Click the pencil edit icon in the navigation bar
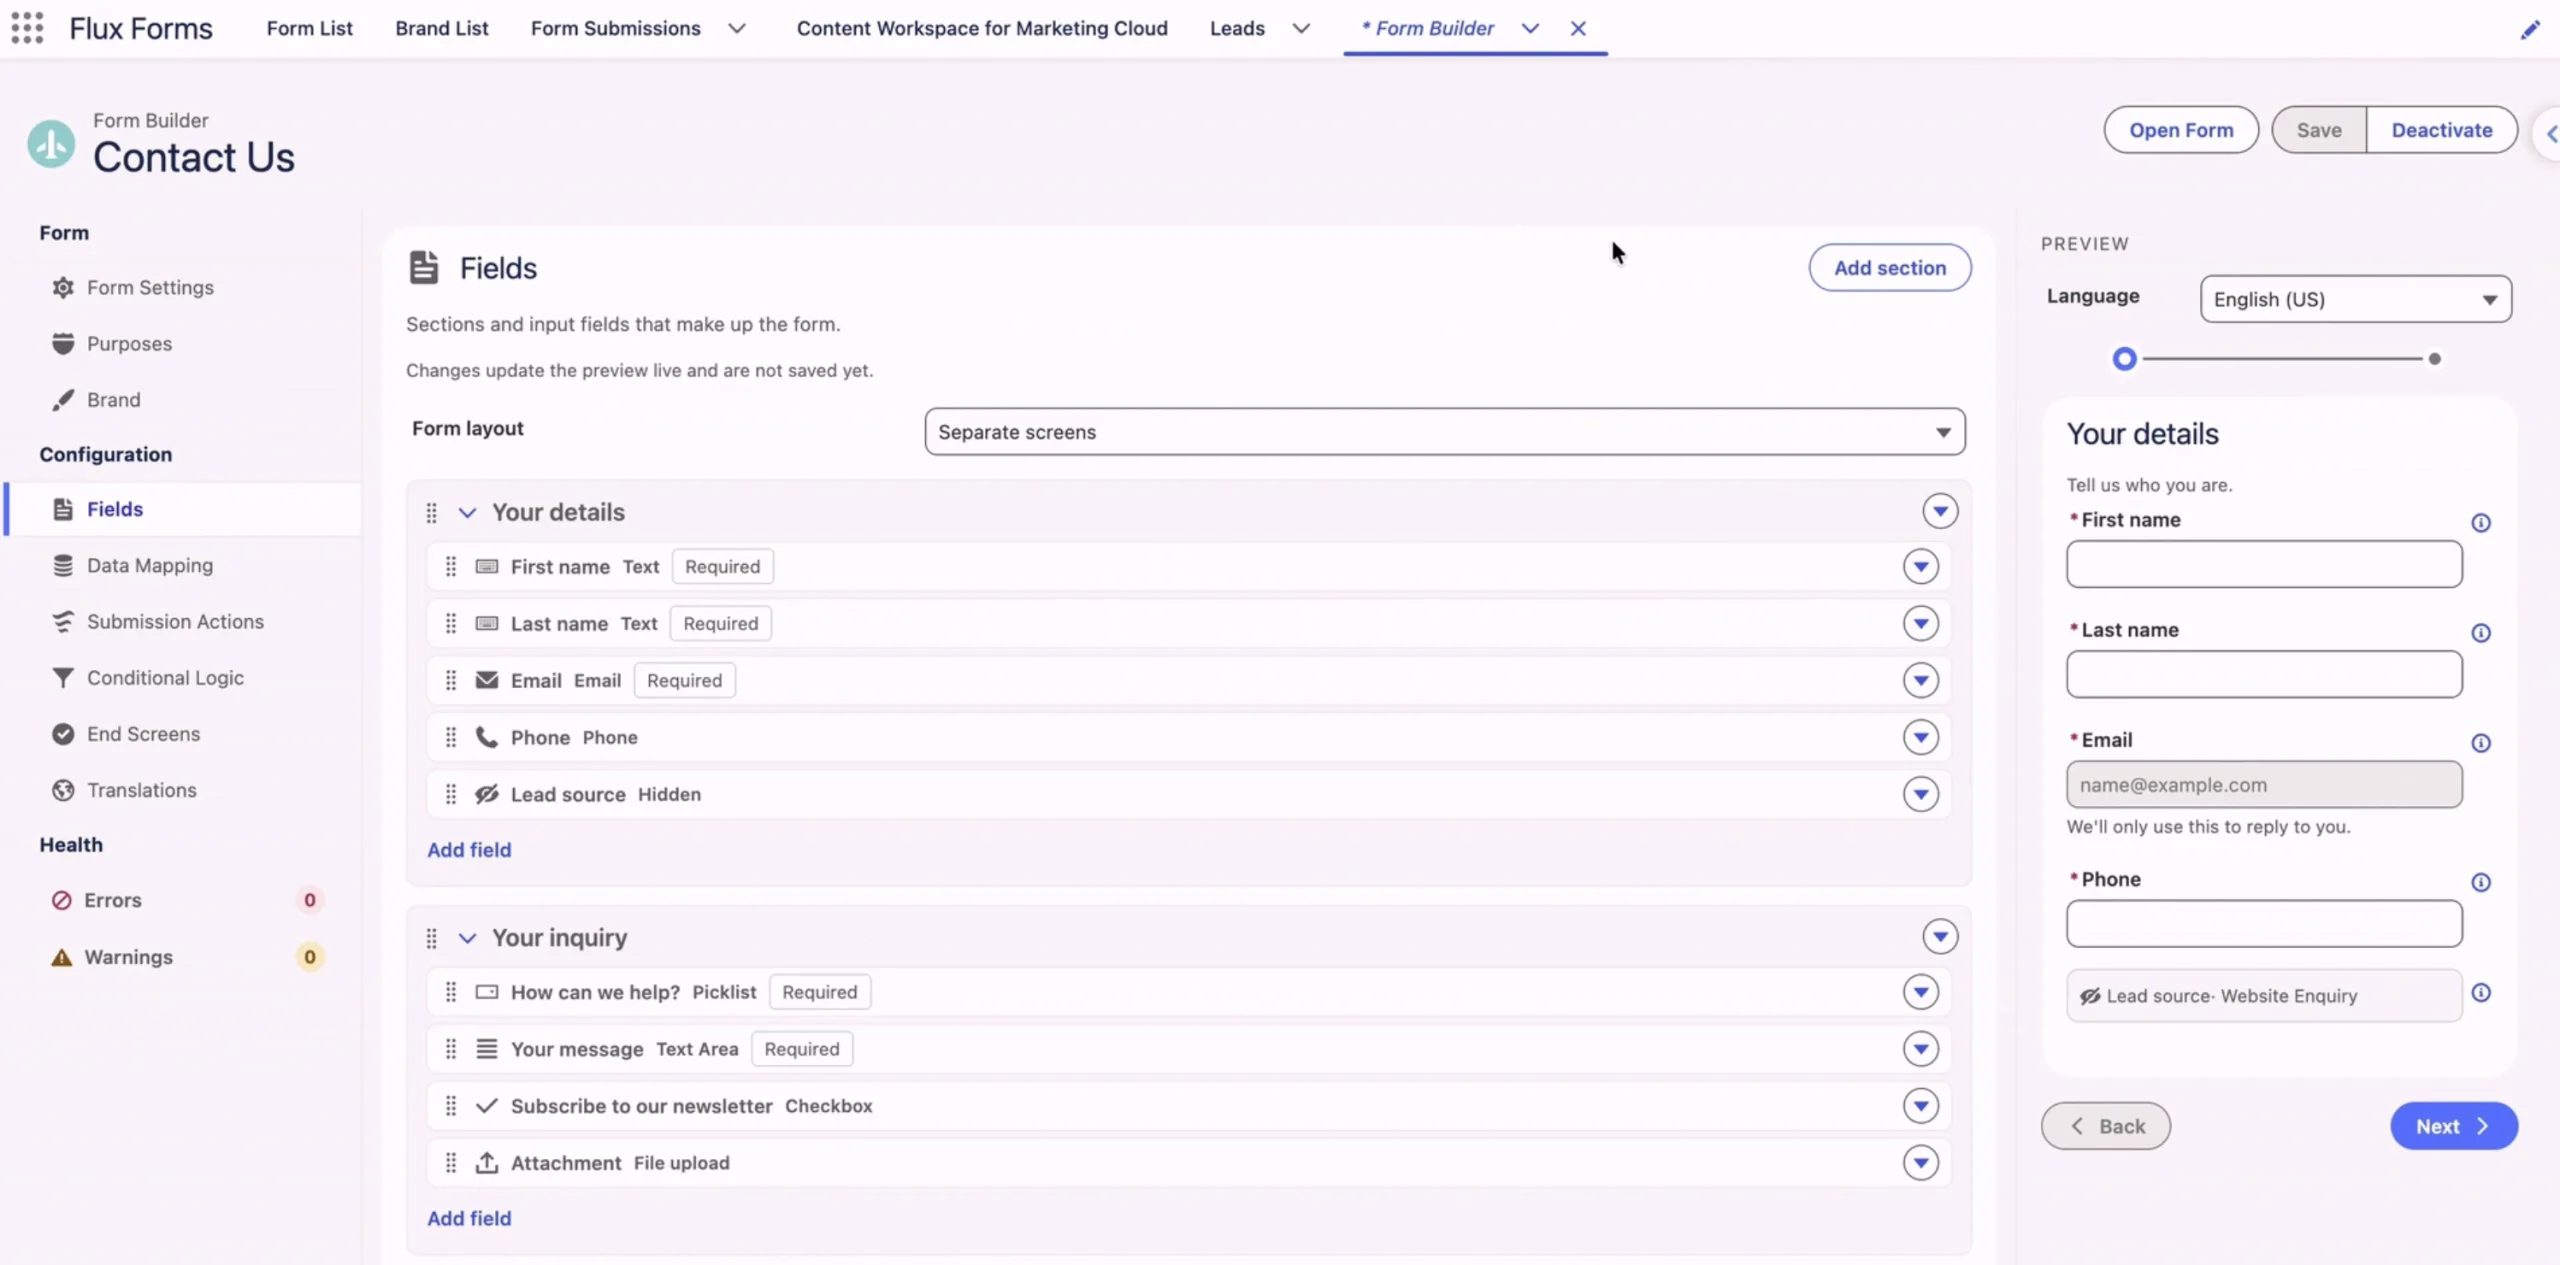Screen dimensions: 2560x1265 coord(2529,30)
